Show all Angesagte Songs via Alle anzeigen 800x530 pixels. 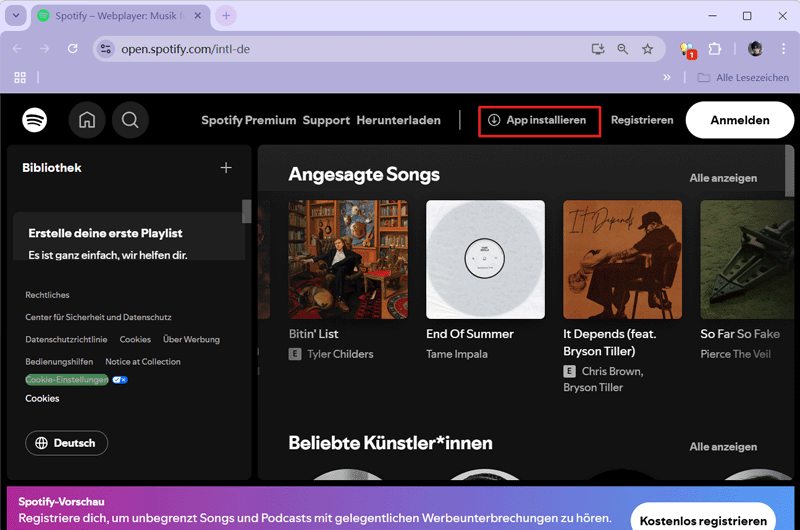tap(723, 178)
